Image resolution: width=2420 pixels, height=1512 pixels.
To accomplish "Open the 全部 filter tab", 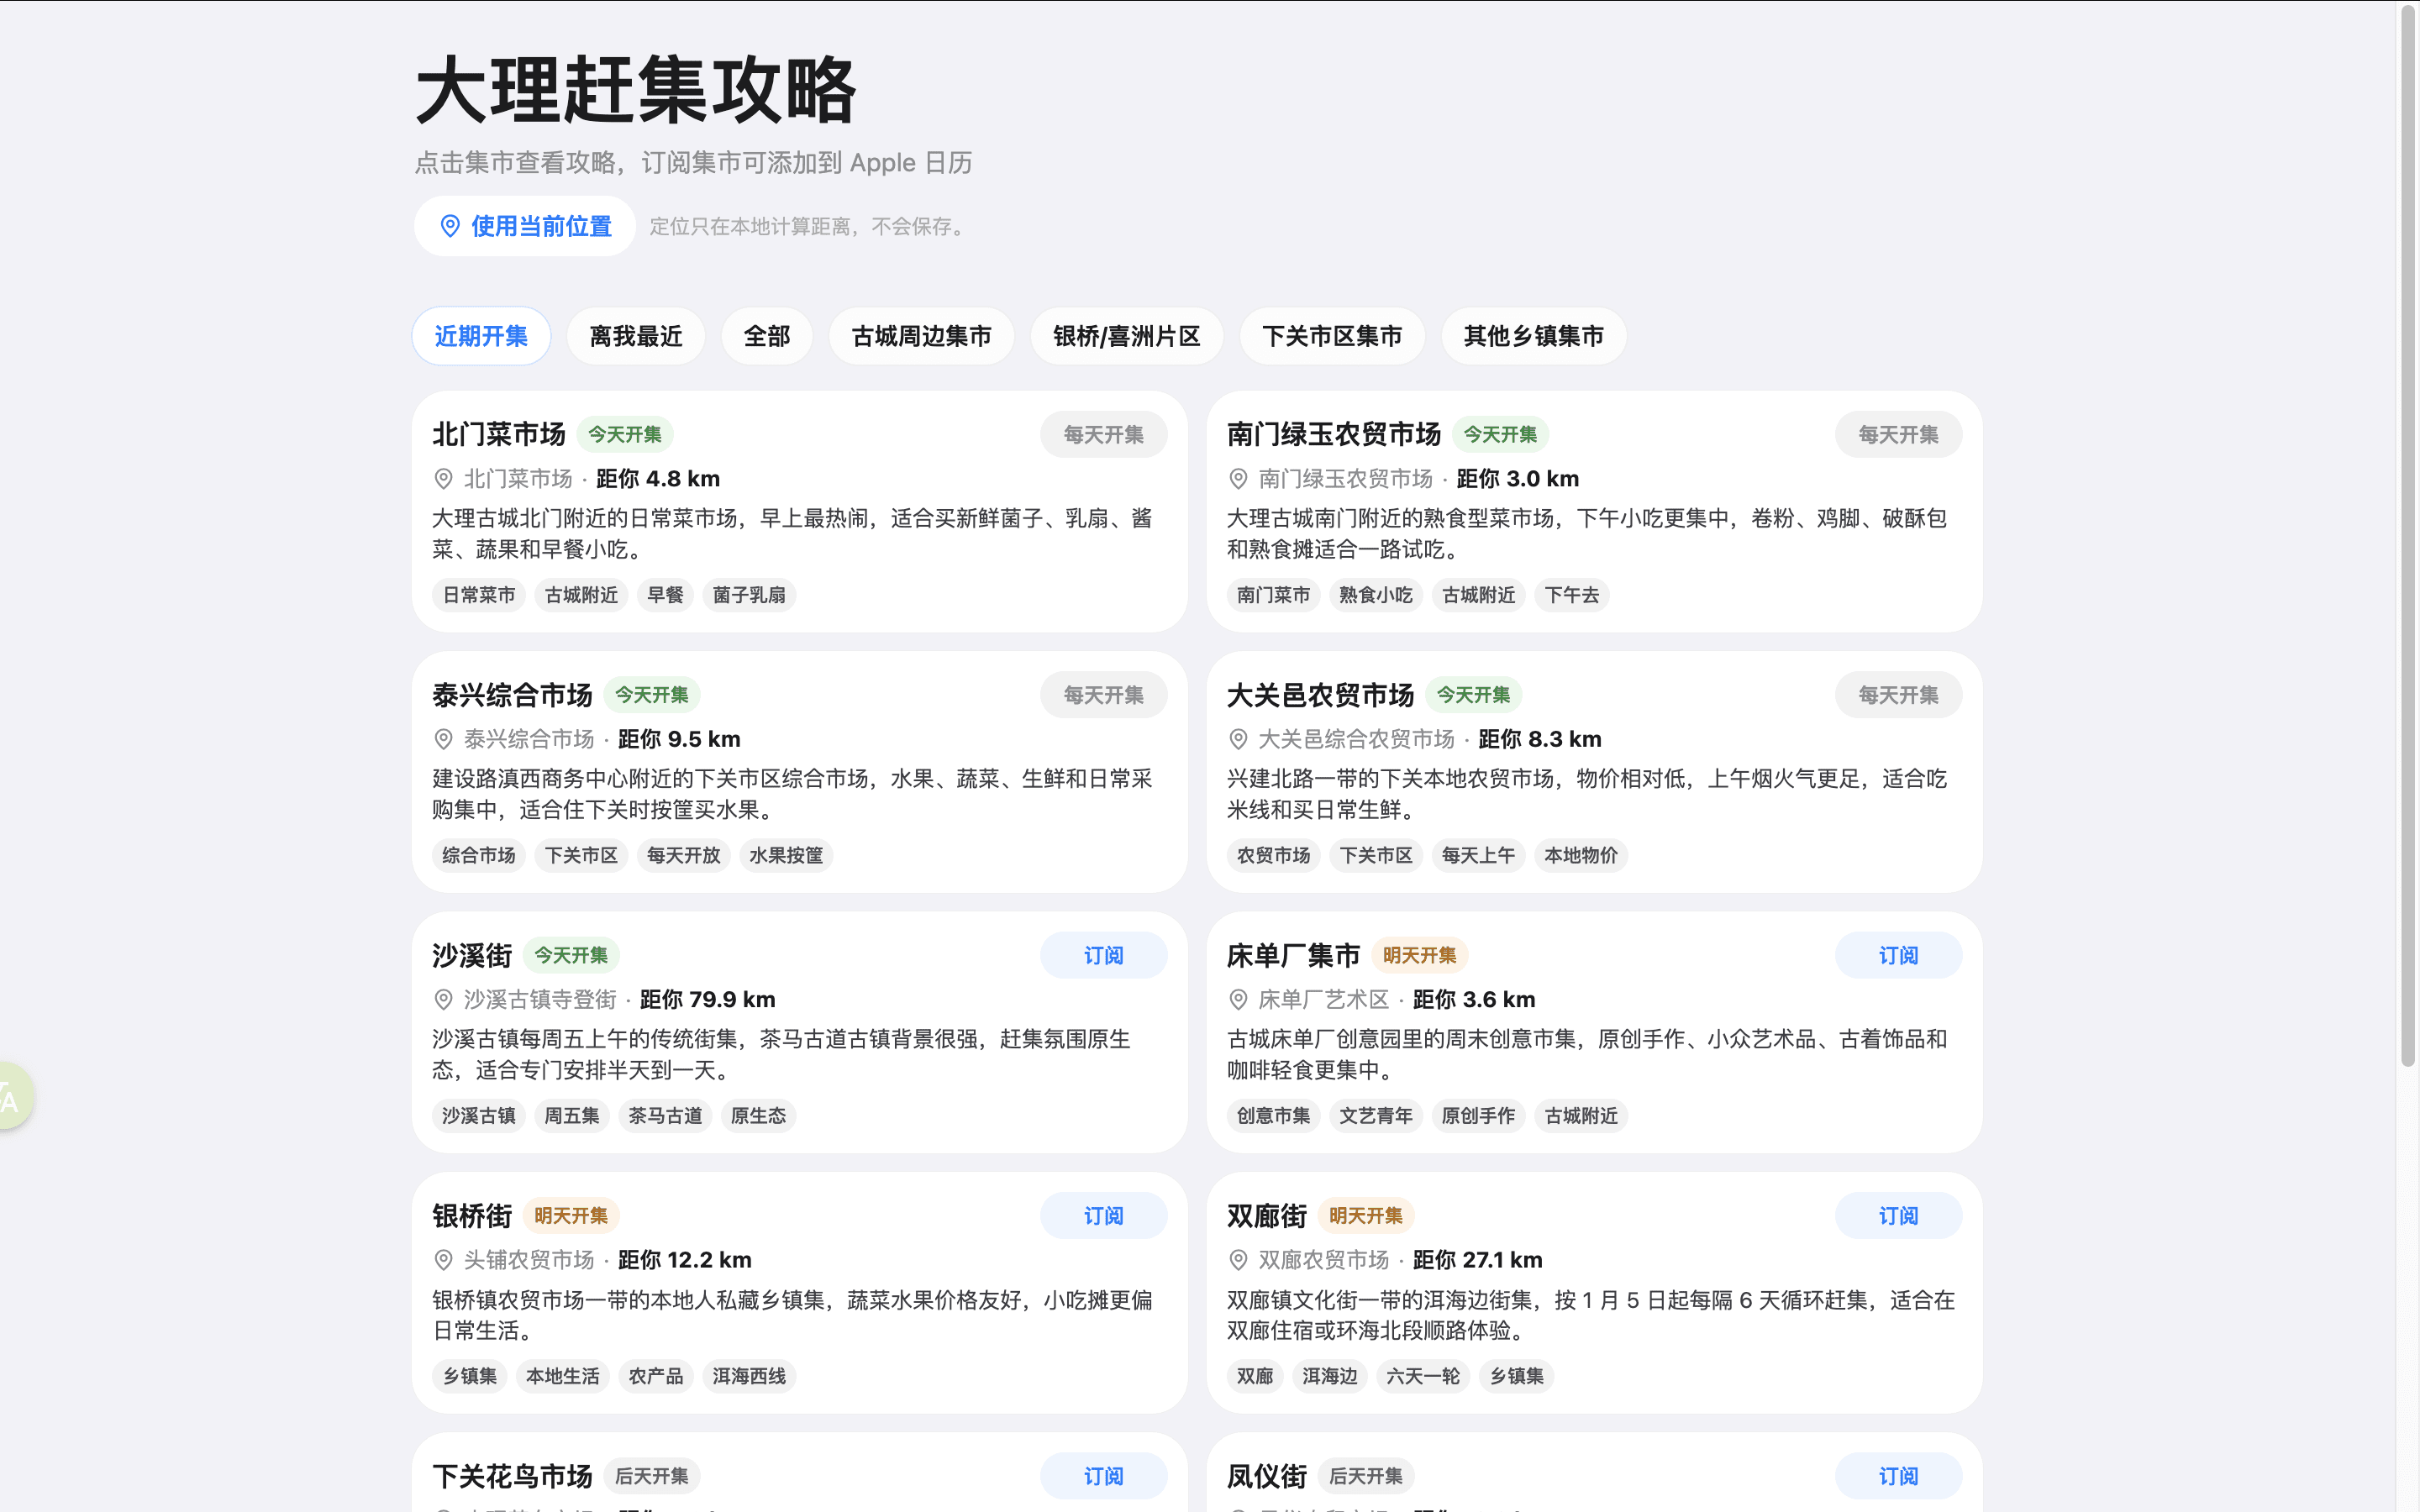I will (x=767, y=336).
